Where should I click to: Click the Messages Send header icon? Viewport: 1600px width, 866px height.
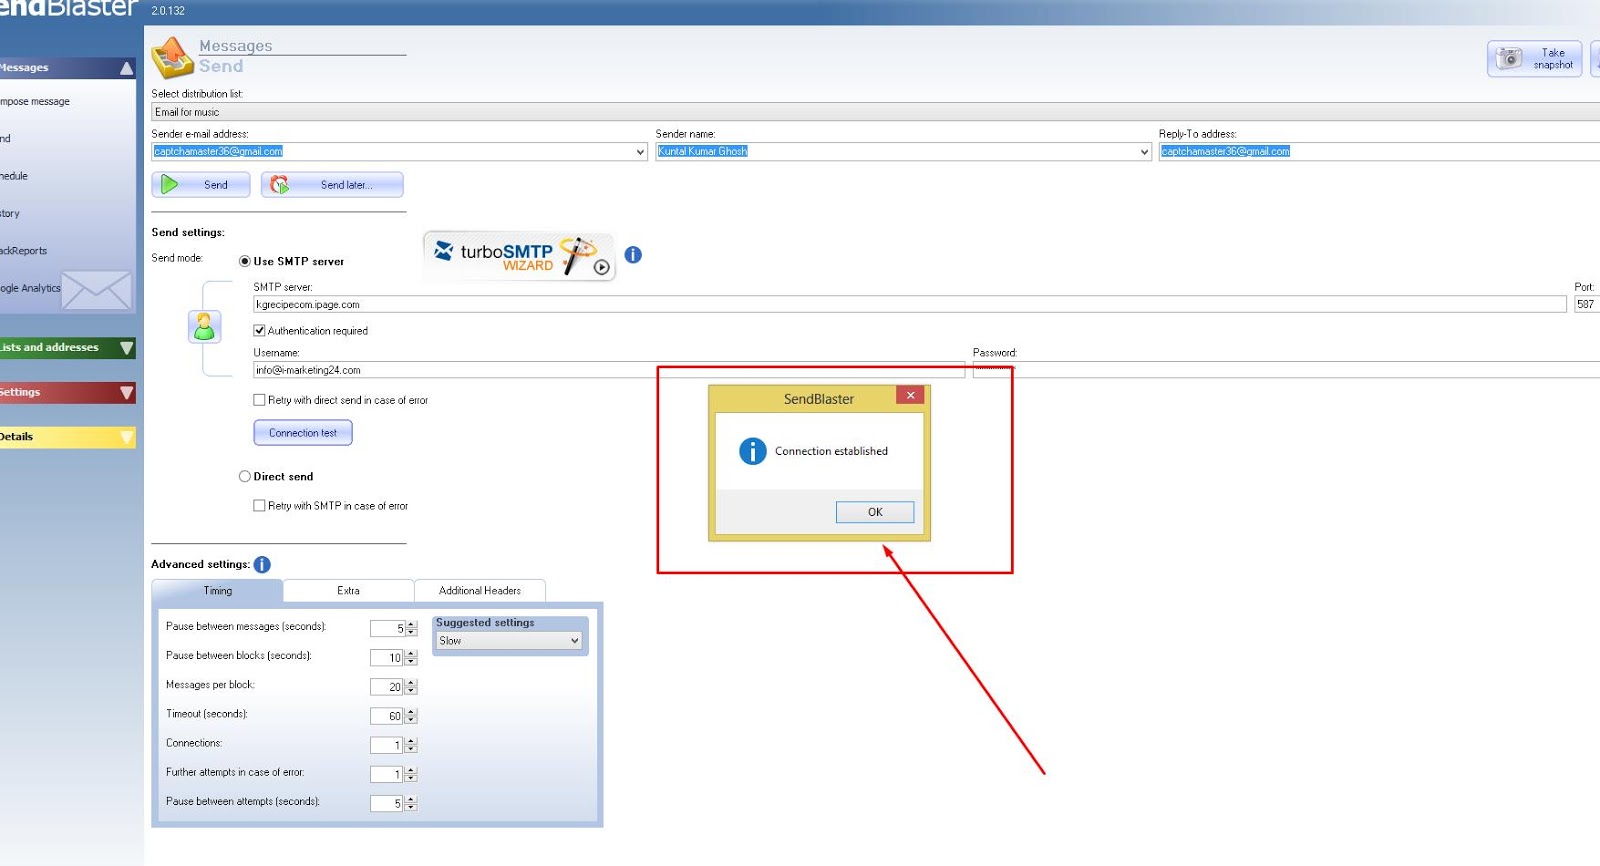[173, 57]
